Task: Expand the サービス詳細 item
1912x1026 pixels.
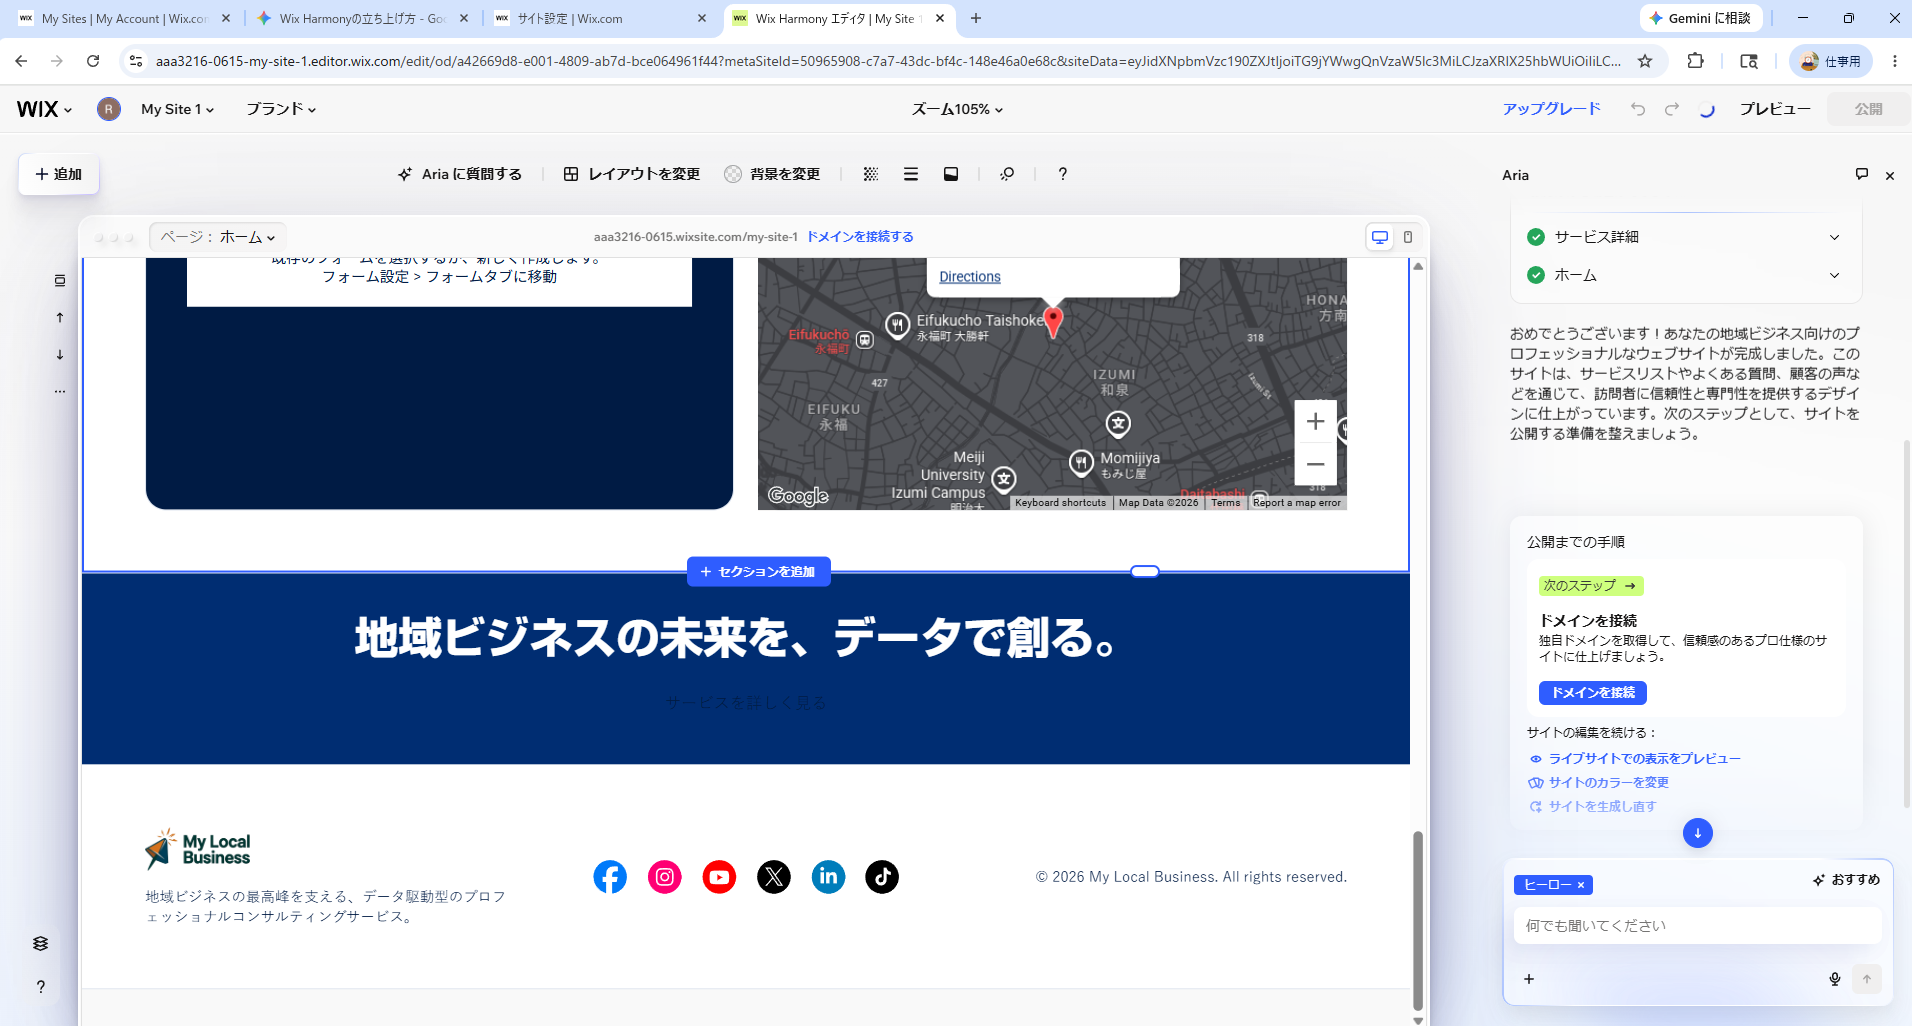Action: [x=1685, y=237]
